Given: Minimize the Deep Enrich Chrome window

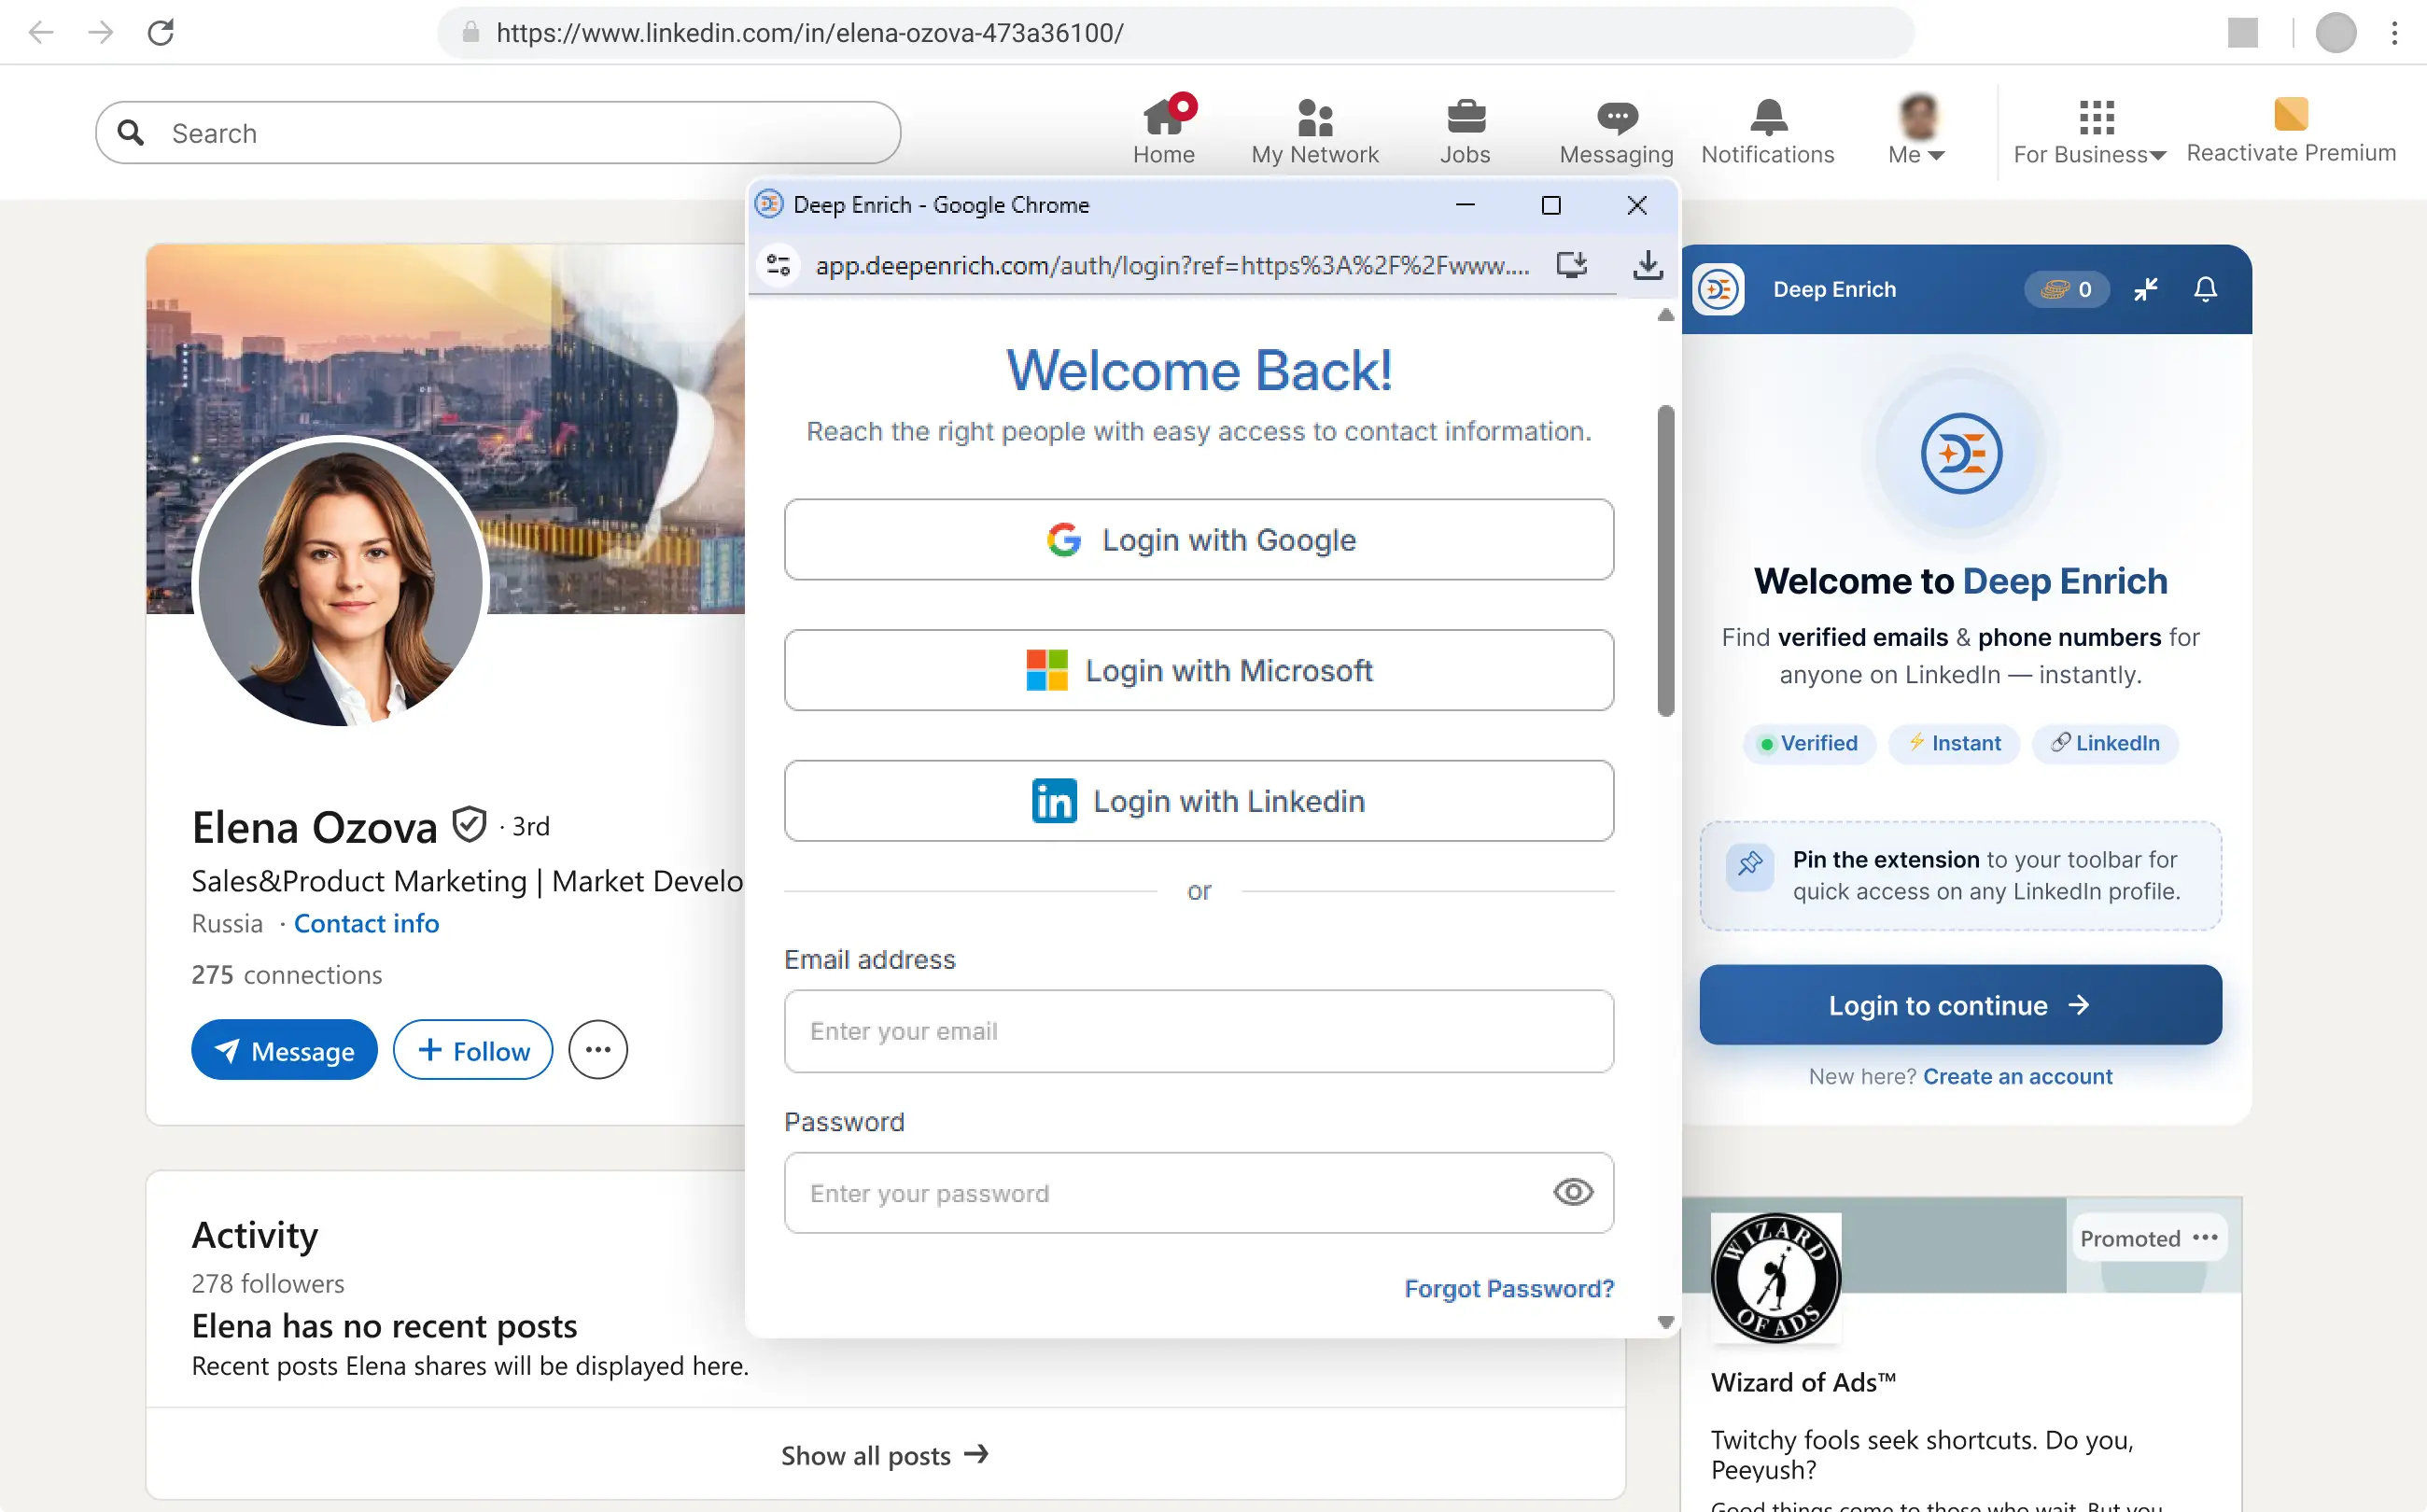Looking at the screenshot, I should coord(1465,205).
